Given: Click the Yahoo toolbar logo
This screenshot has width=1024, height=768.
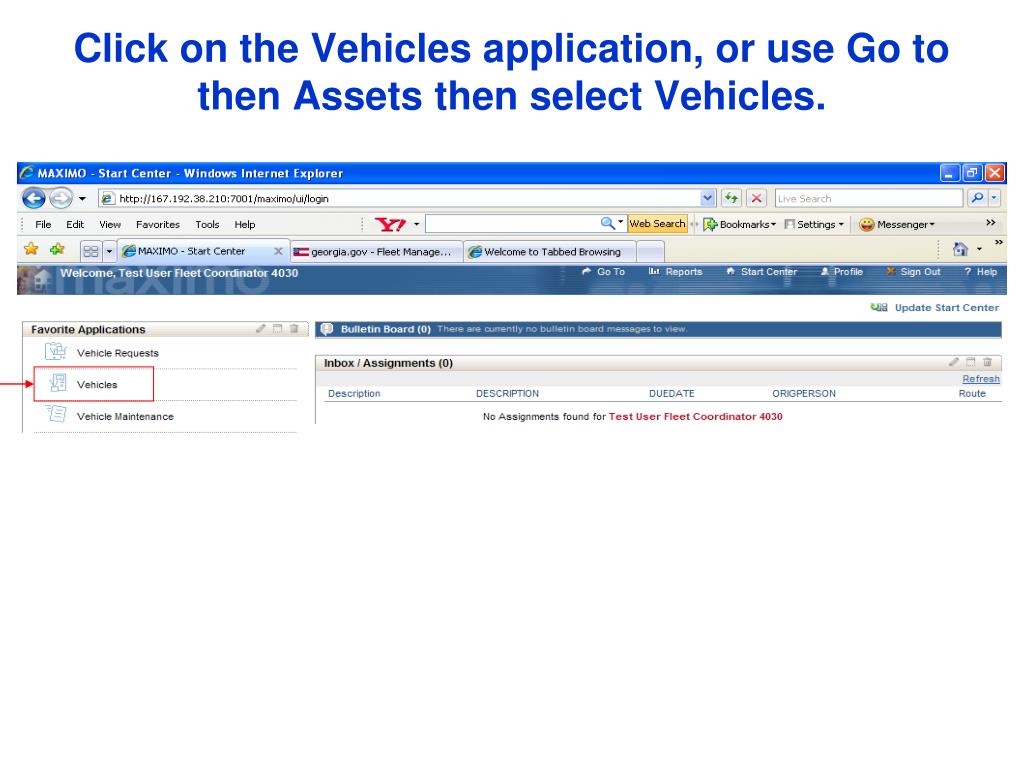Looking at the screenshot, I should 391,225.
